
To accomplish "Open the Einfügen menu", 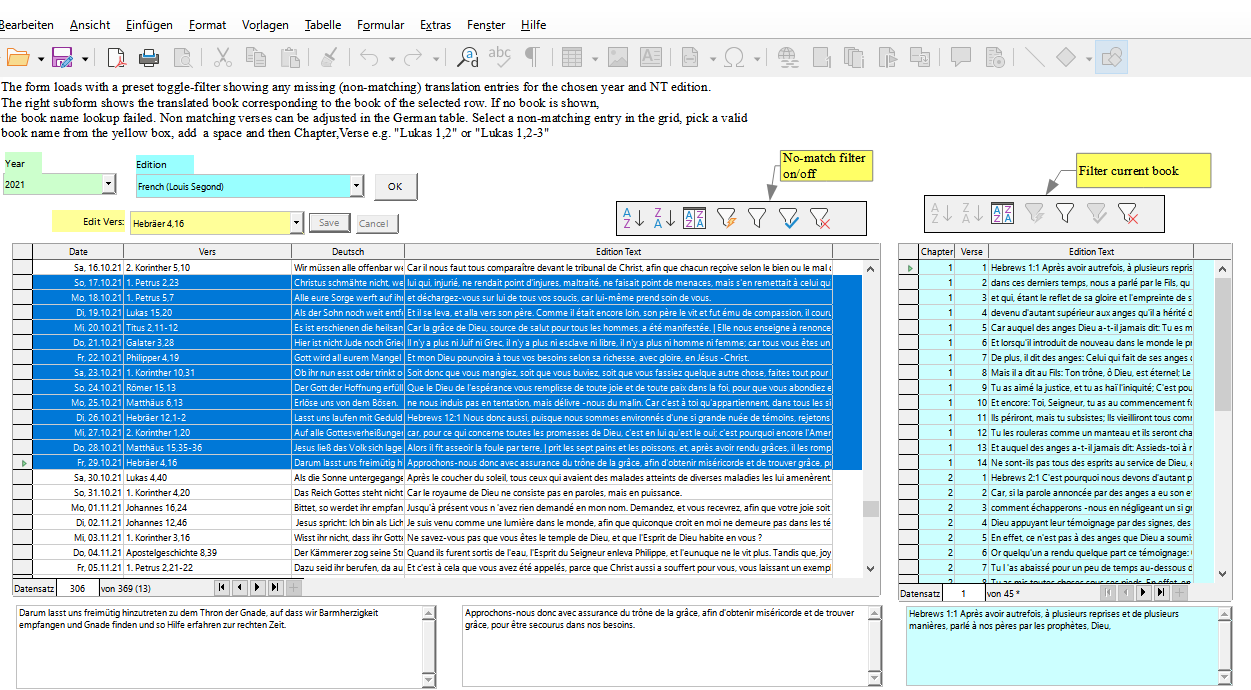I will pyautogui.click(x=150, y=25).
